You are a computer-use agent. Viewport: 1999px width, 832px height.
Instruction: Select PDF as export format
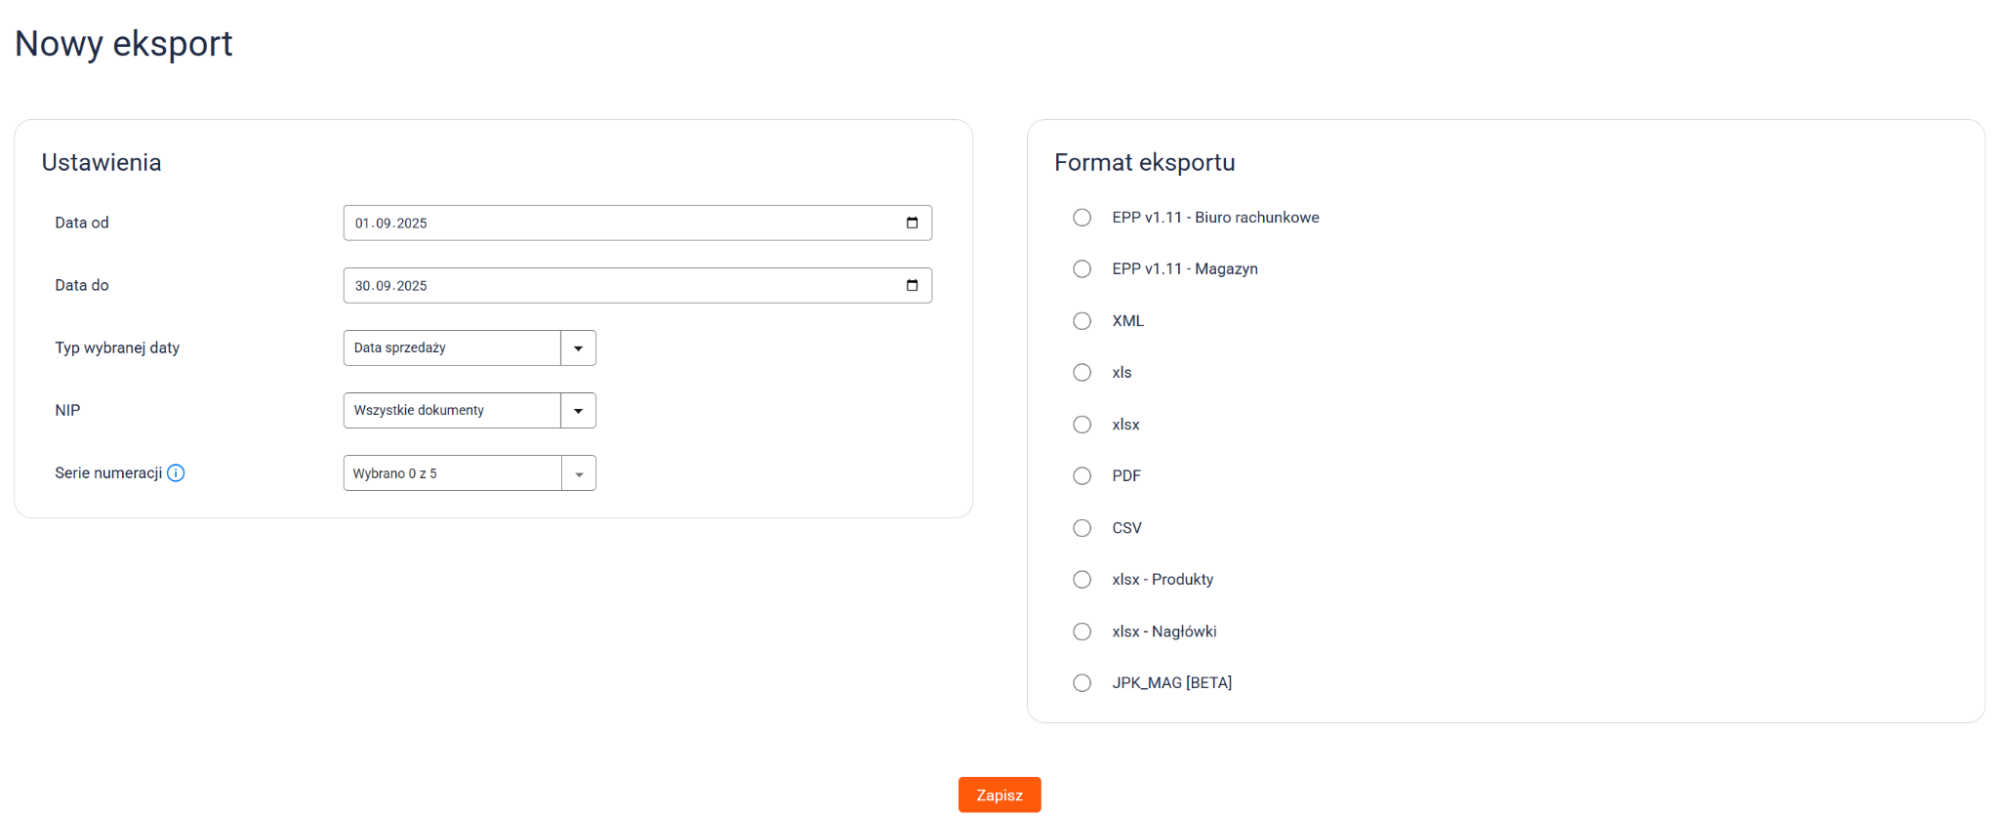(x=1082, y=476)
